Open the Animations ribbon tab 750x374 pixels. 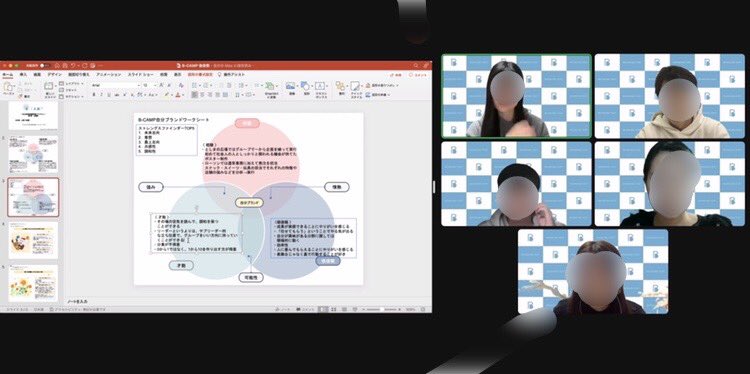(109, 75)
